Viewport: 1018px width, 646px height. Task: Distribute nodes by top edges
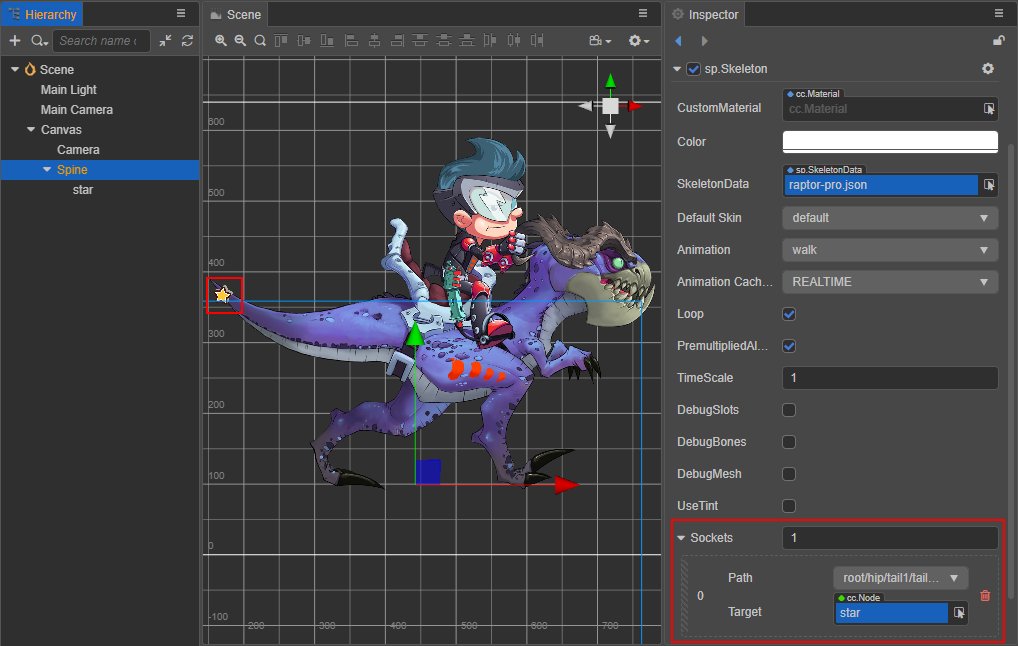420,40
